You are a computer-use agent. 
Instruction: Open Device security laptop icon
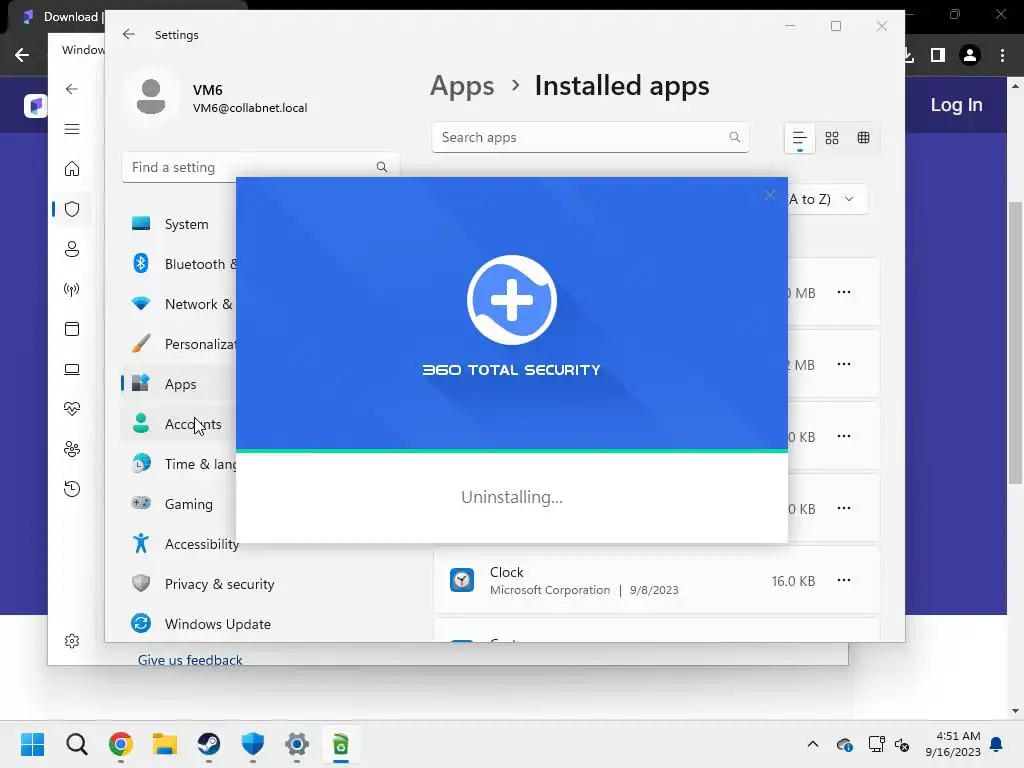coord(72,370)
